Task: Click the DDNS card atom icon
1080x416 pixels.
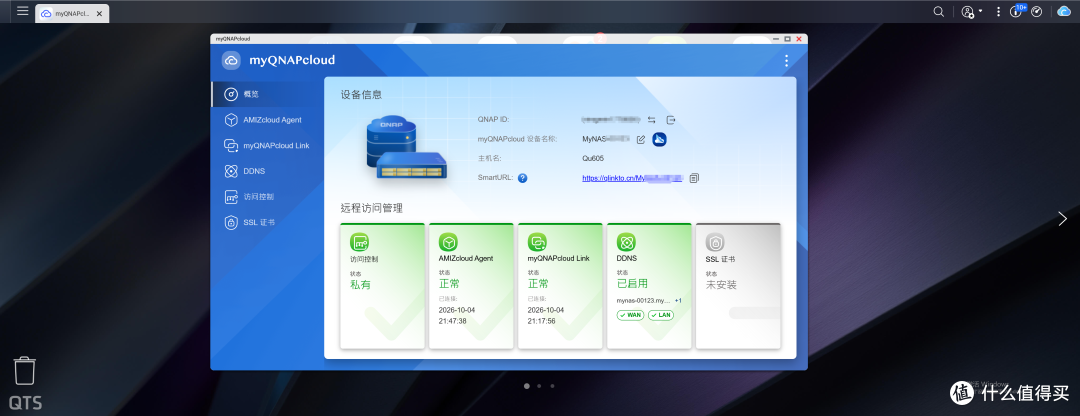Action: 626,242
